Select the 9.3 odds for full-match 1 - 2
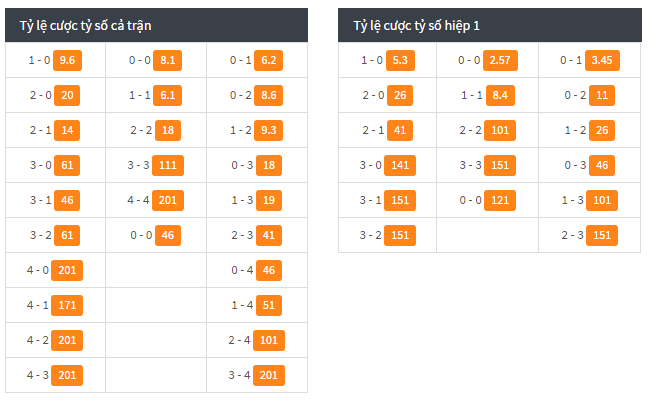The height and width of the screenshot is (404, 648). 269,131
